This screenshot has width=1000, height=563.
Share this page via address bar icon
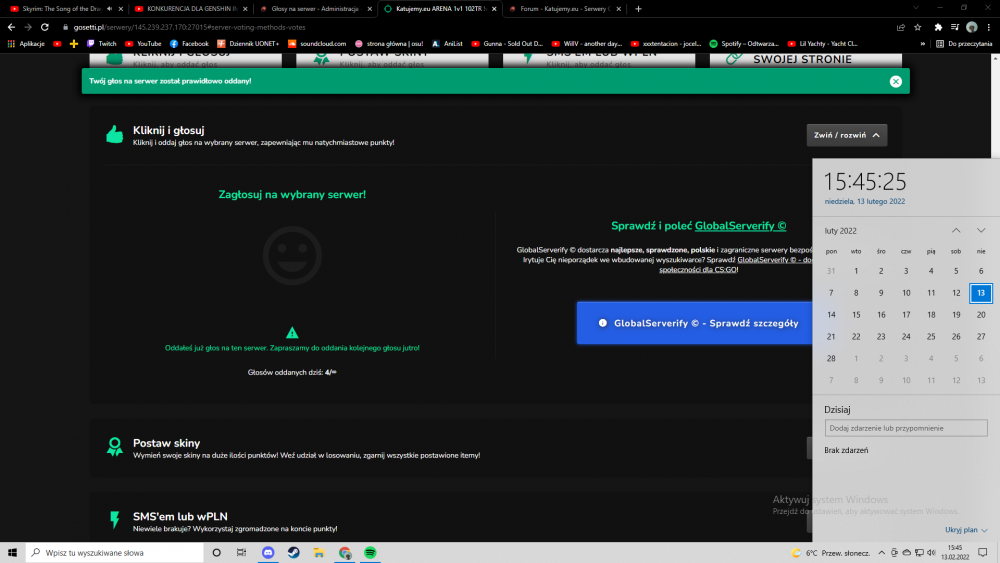click(x=901, y=27)
